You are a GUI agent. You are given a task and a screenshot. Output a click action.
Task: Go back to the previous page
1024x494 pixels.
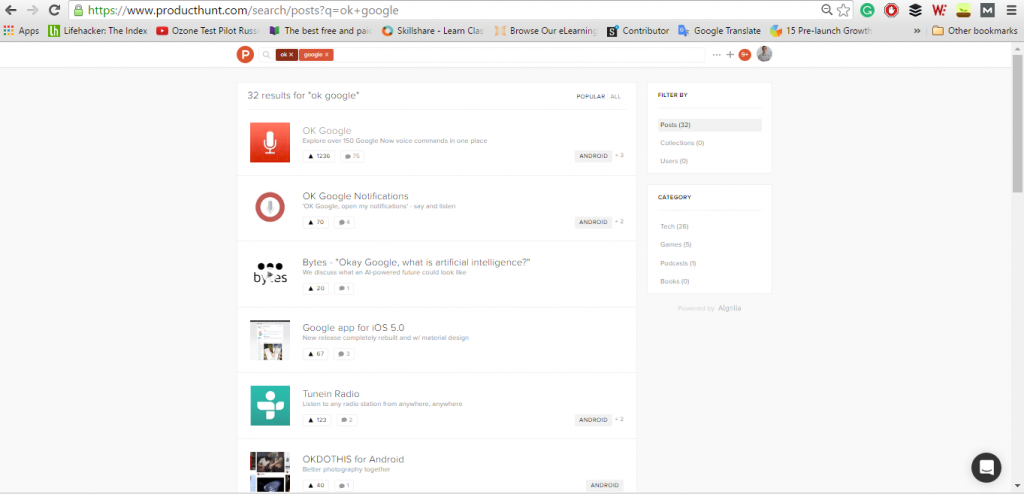pos(11,10)
